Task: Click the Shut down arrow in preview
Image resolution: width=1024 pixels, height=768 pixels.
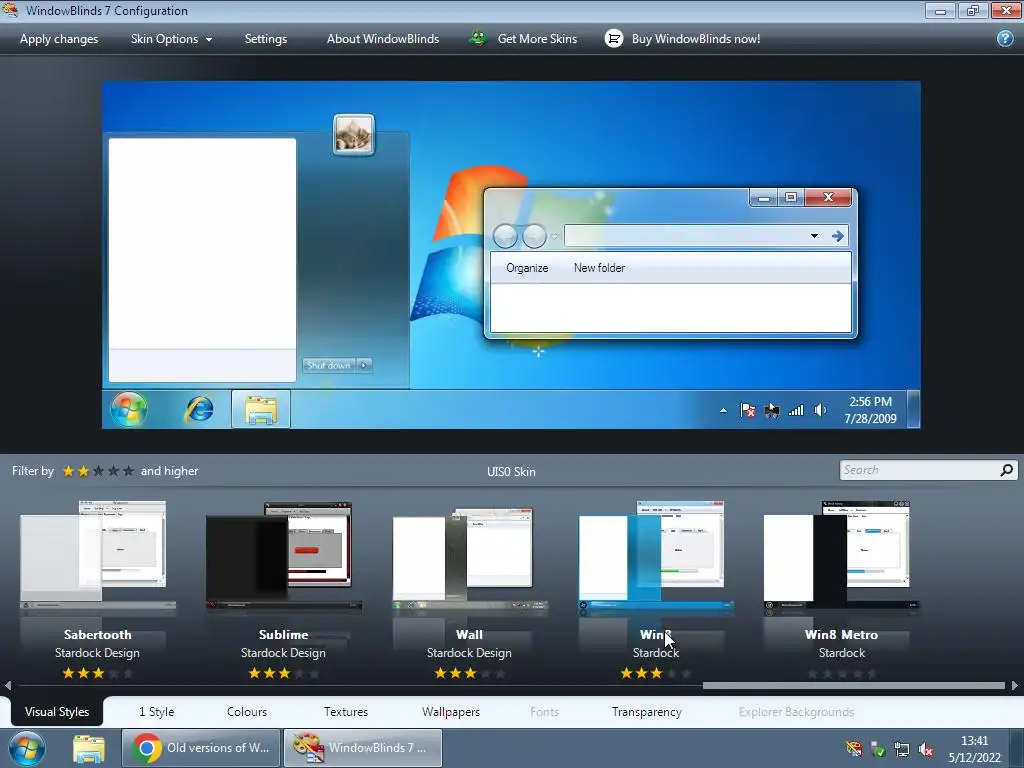Action: point(364,365)
